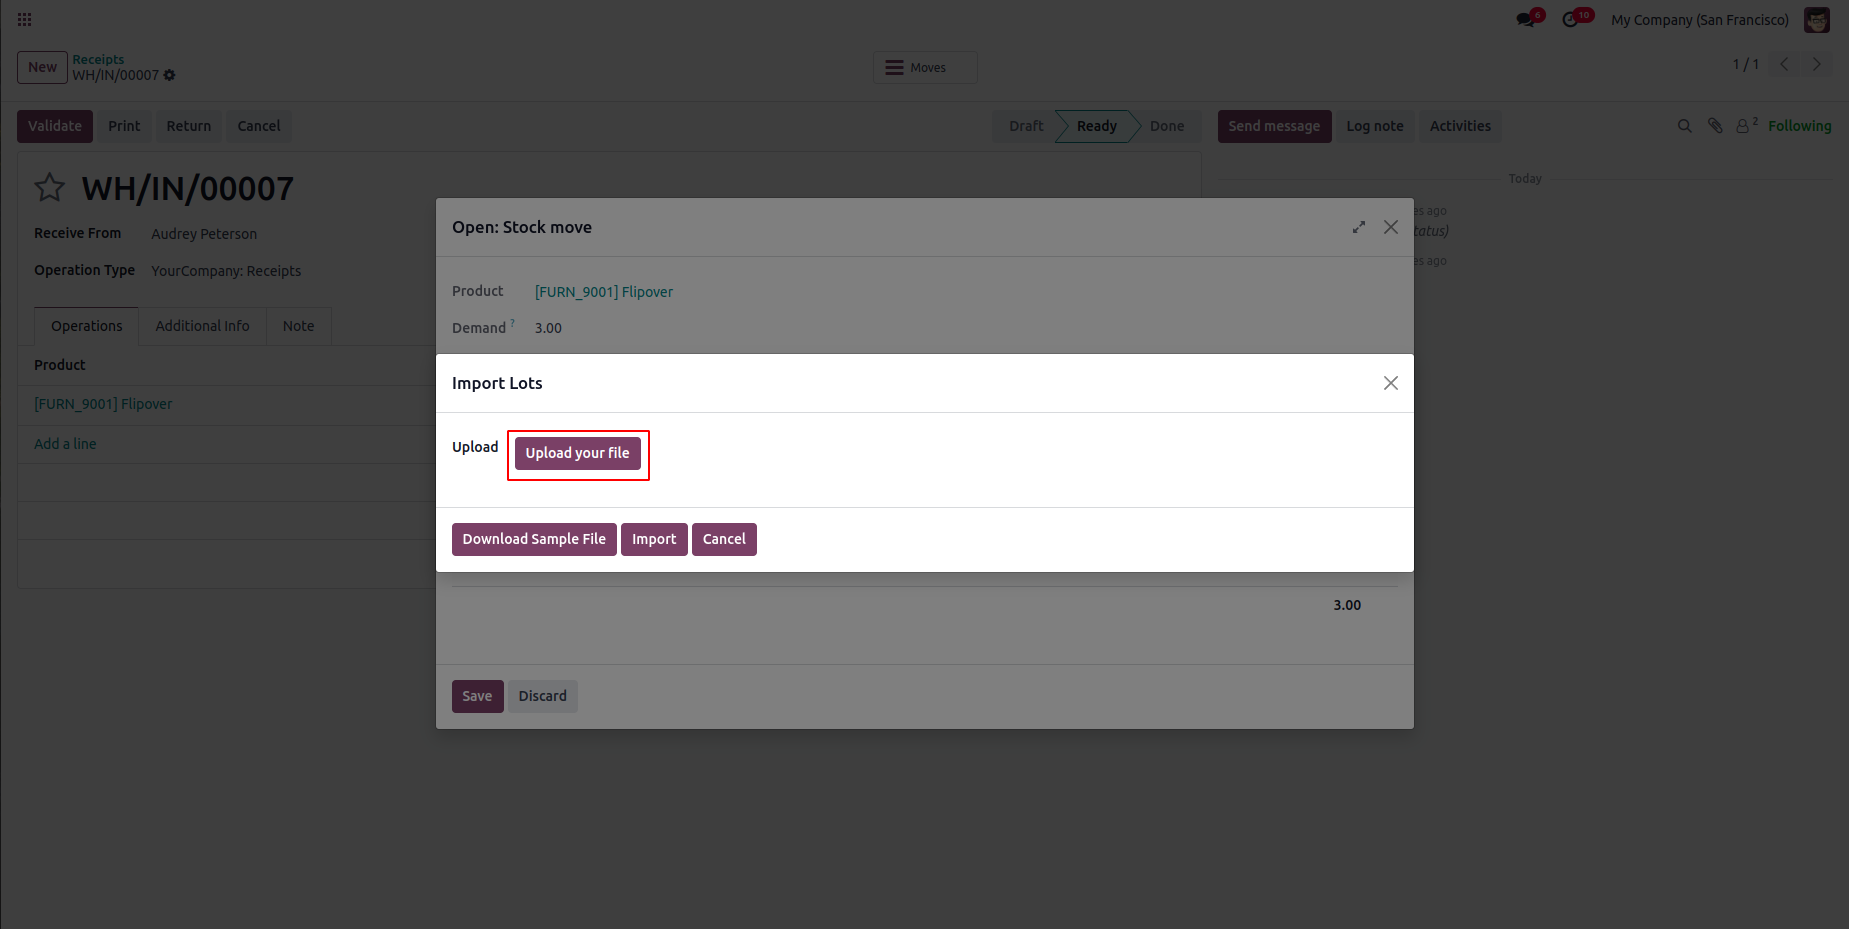1849x929 pixels.
Task: Open the activities clock icon
Action: click(x=1571, y=20)
